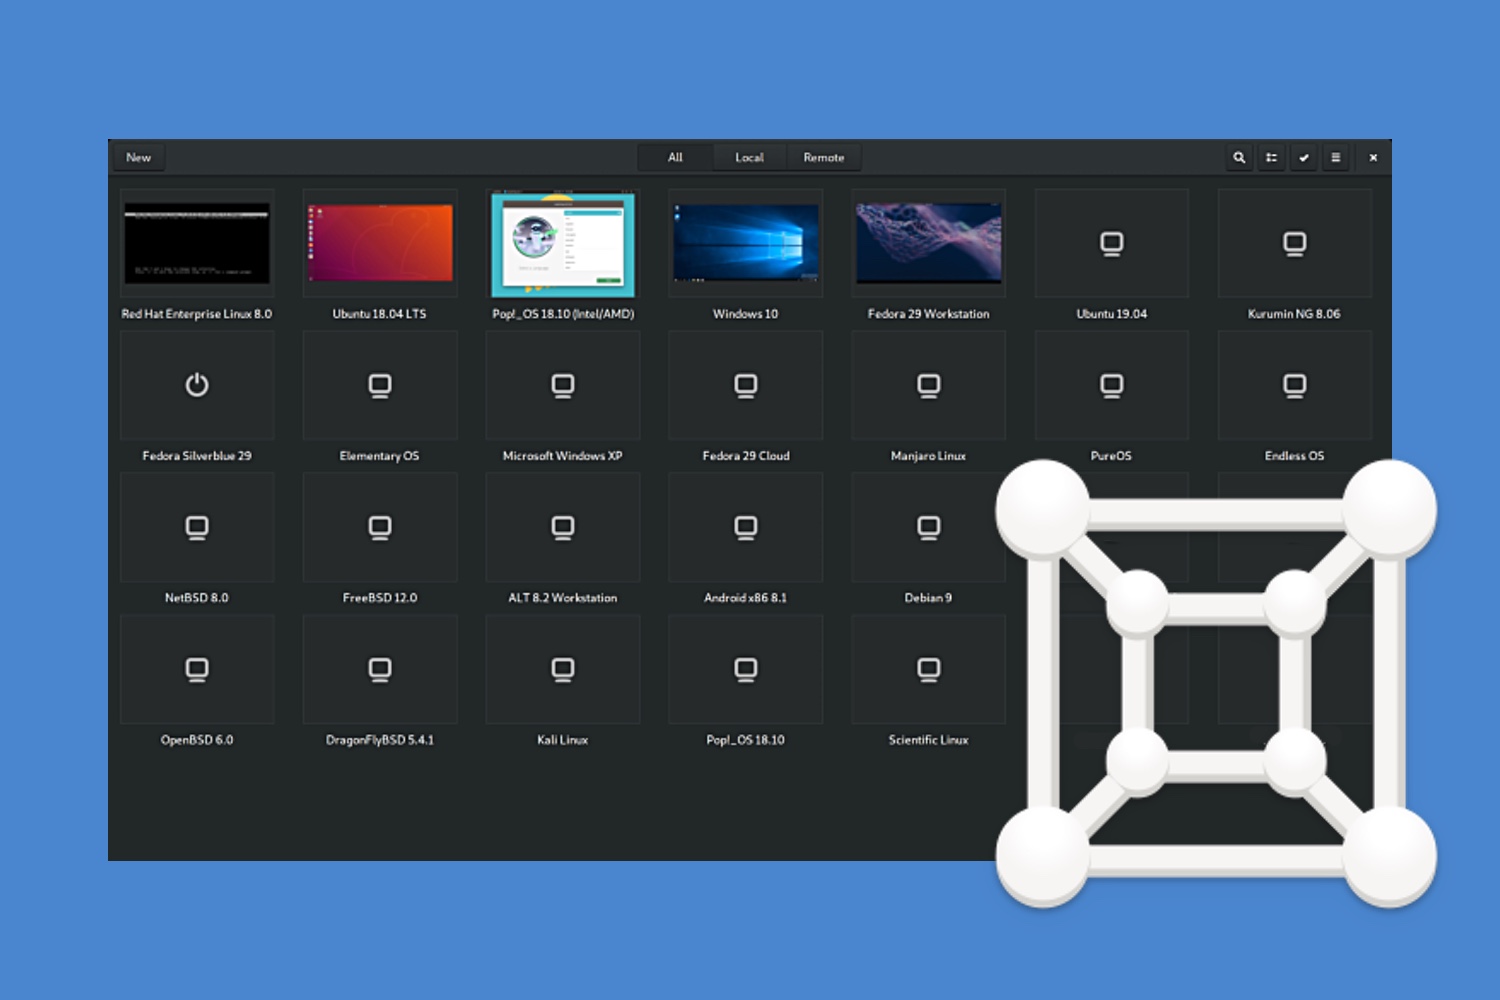Open the Kali Linux monitor icon
Screen dimensions: 1500x1000
point(563,670)
